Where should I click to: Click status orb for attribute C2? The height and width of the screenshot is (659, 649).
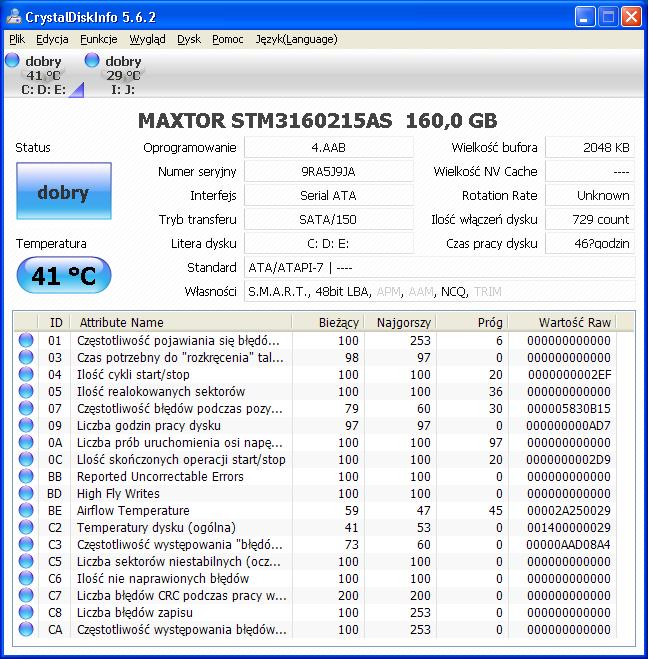[26, 527]
